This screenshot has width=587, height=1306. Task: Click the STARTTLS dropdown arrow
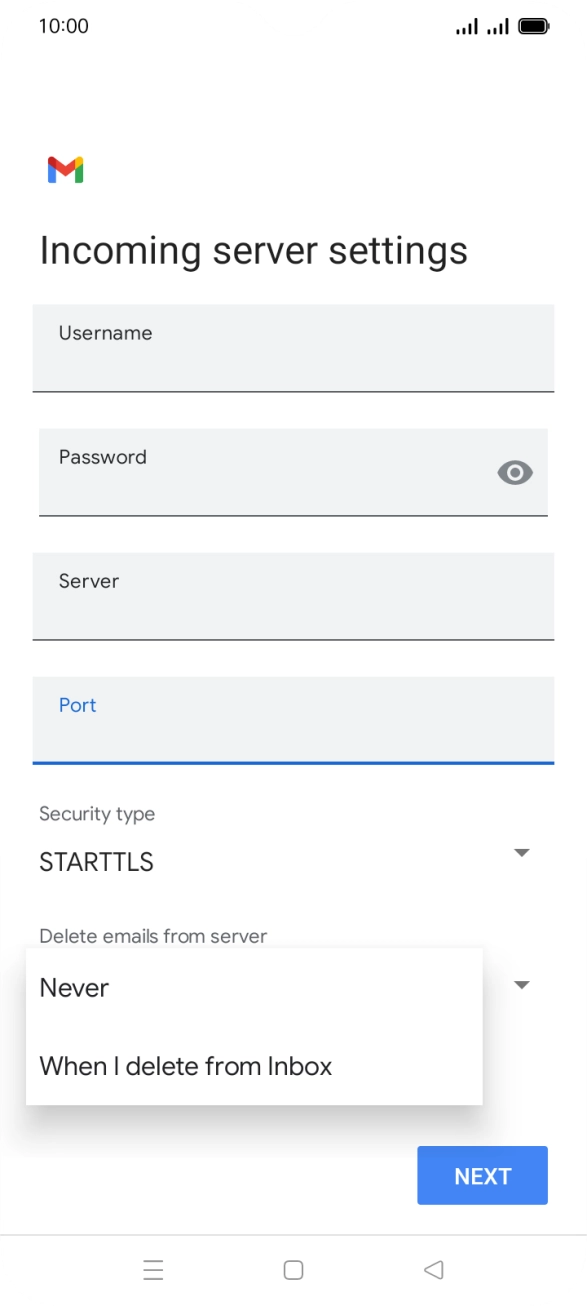coord(521,852)
